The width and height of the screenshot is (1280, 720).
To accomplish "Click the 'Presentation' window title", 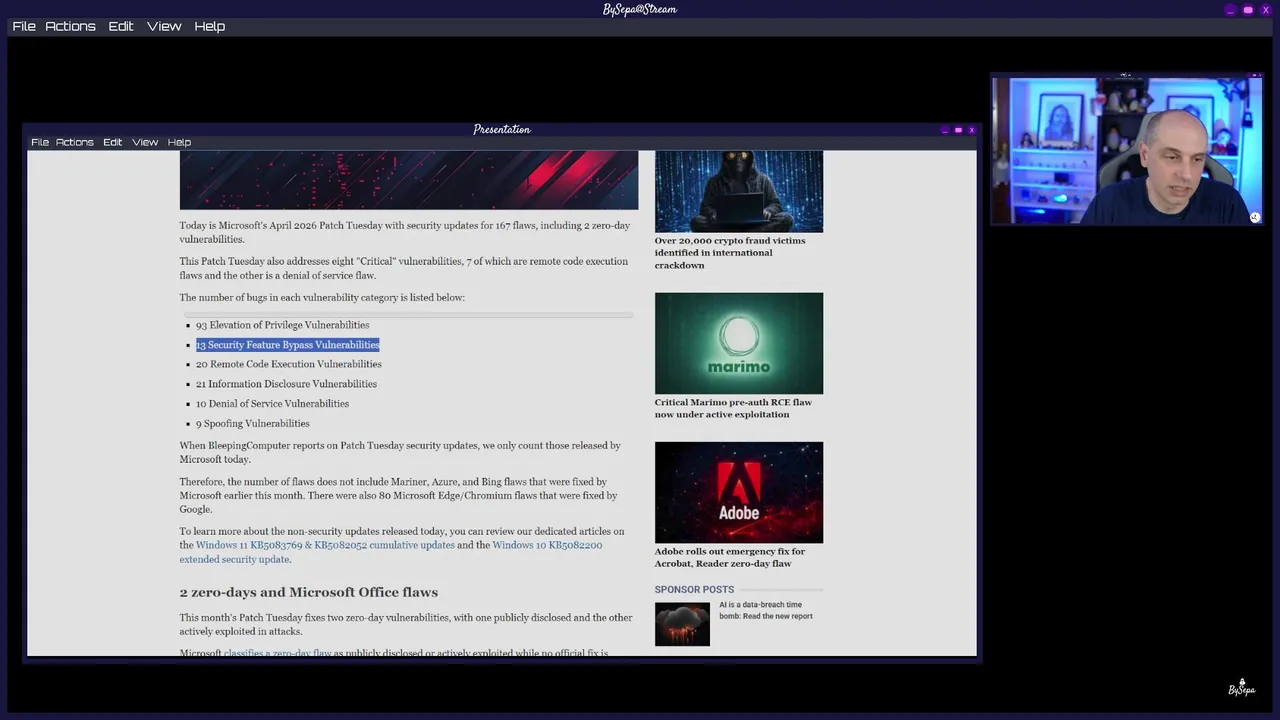I will click(502, 130).
